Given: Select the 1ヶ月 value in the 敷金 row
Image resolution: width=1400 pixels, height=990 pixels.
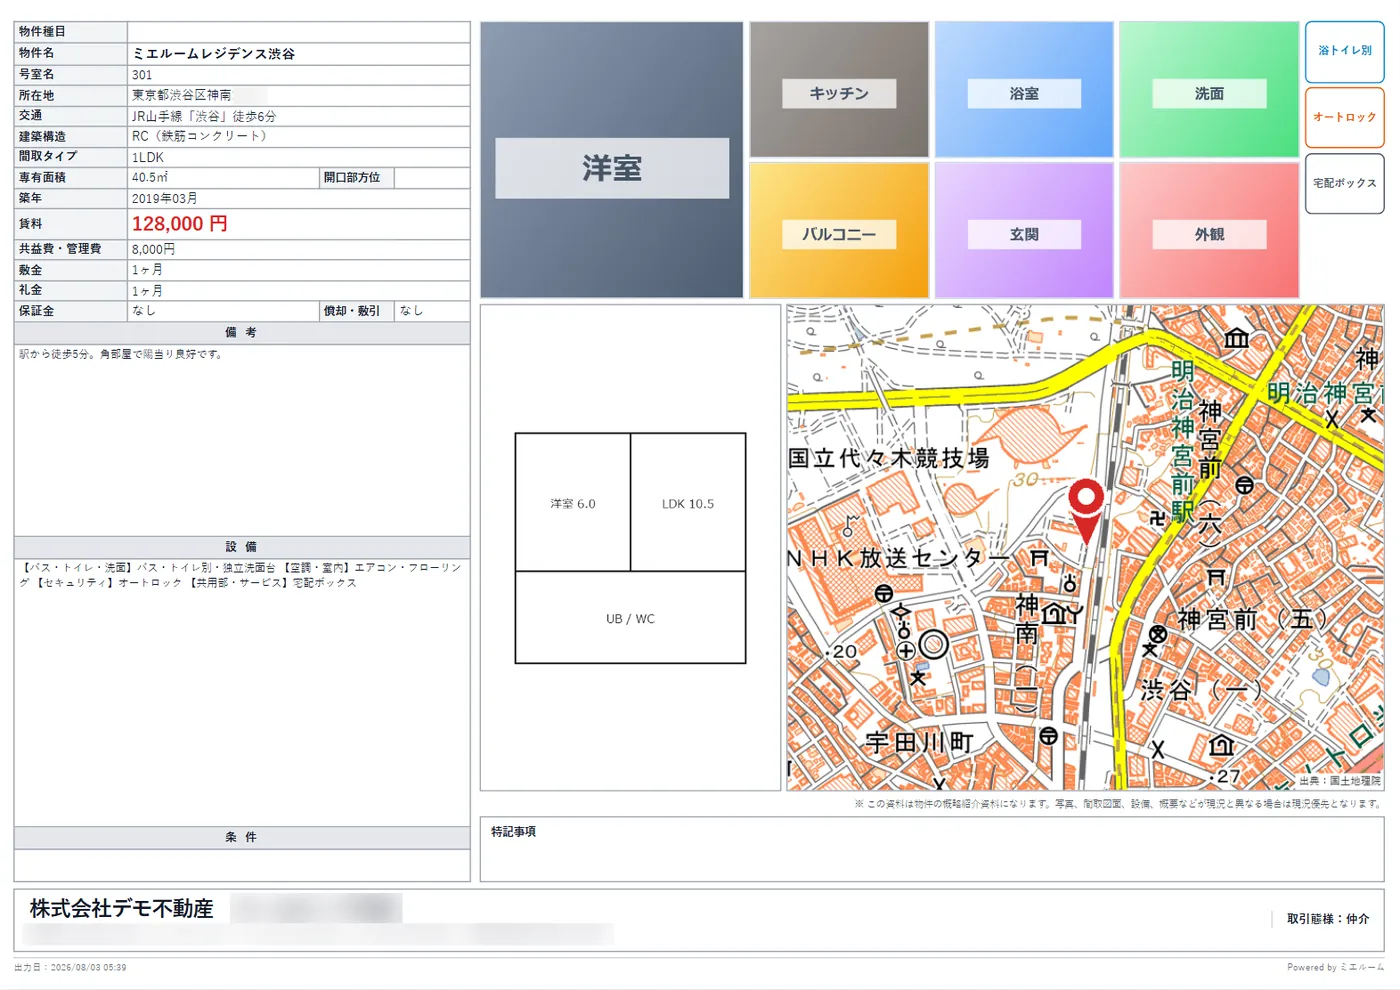Looking at the screenshot, I should [148, 270].
